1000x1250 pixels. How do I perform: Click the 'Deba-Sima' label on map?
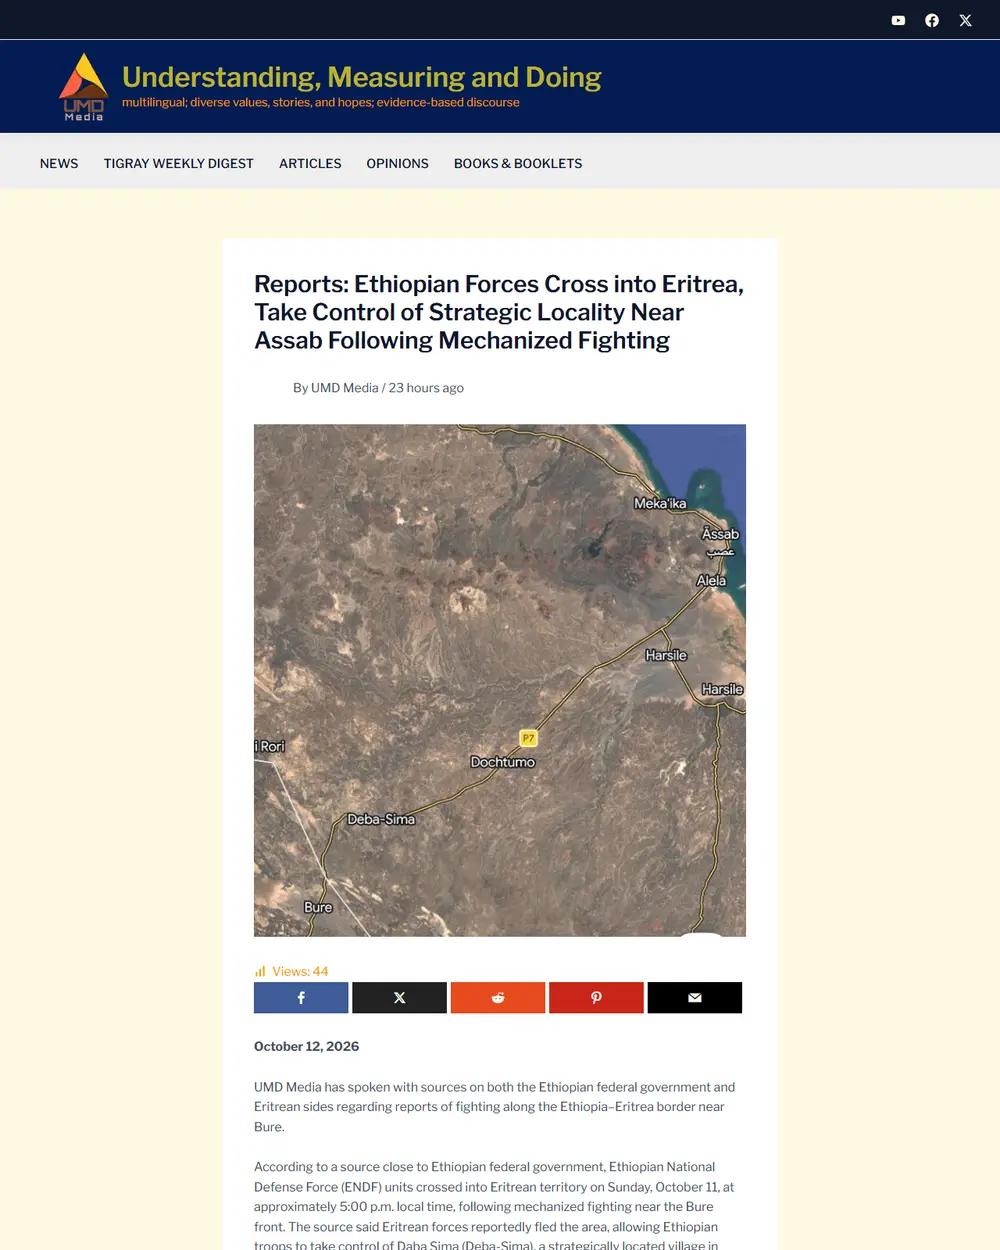381,819
